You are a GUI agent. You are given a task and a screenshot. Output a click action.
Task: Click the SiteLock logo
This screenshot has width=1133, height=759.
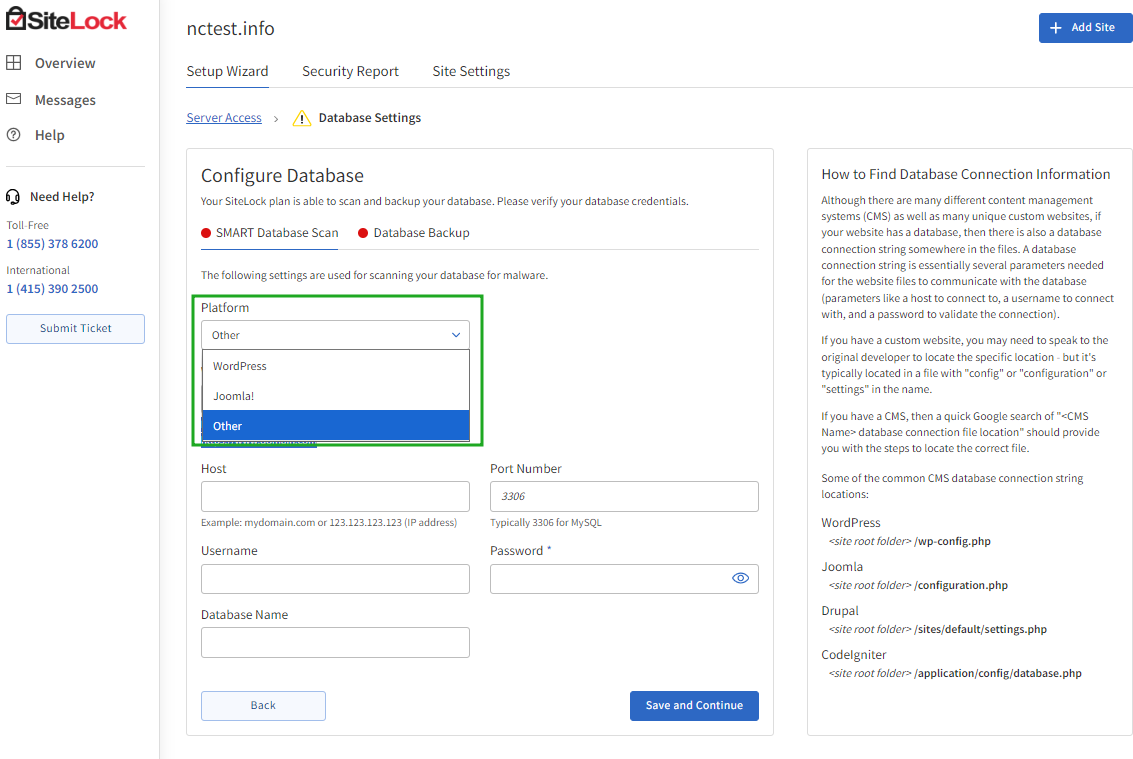coord(66,20)
